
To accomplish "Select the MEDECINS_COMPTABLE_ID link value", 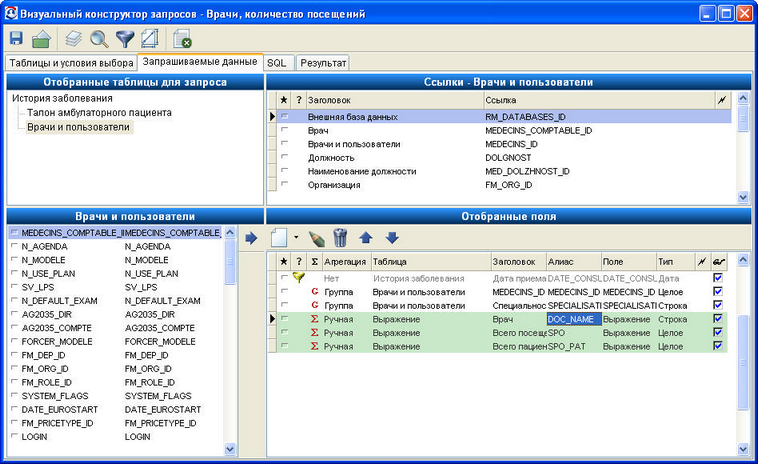I will (x=539, y=130).
